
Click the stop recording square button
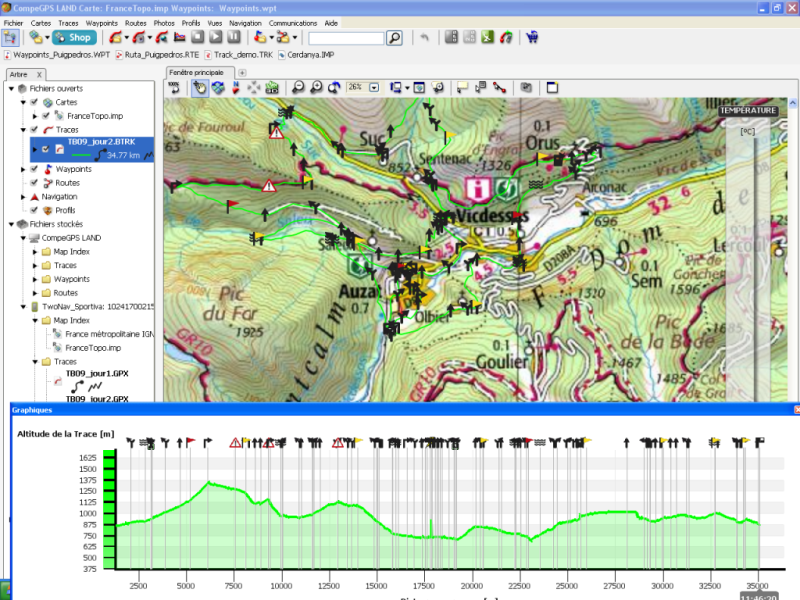point(198,37)
